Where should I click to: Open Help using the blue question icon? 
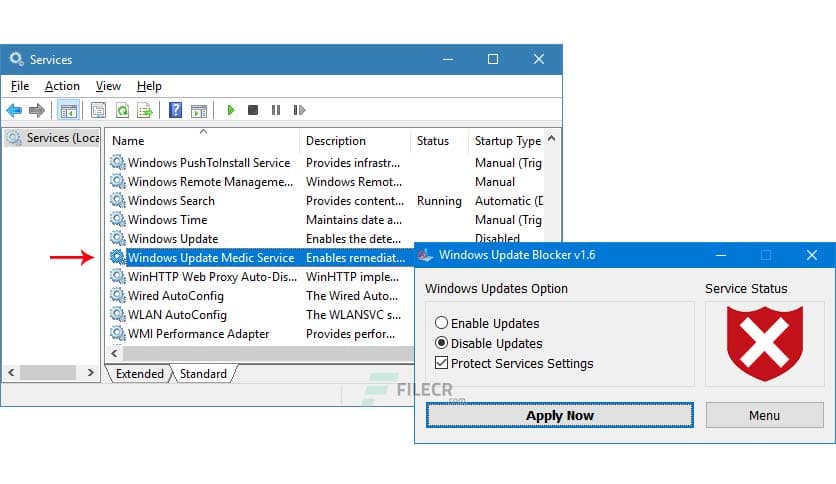[x=175, y=110]
